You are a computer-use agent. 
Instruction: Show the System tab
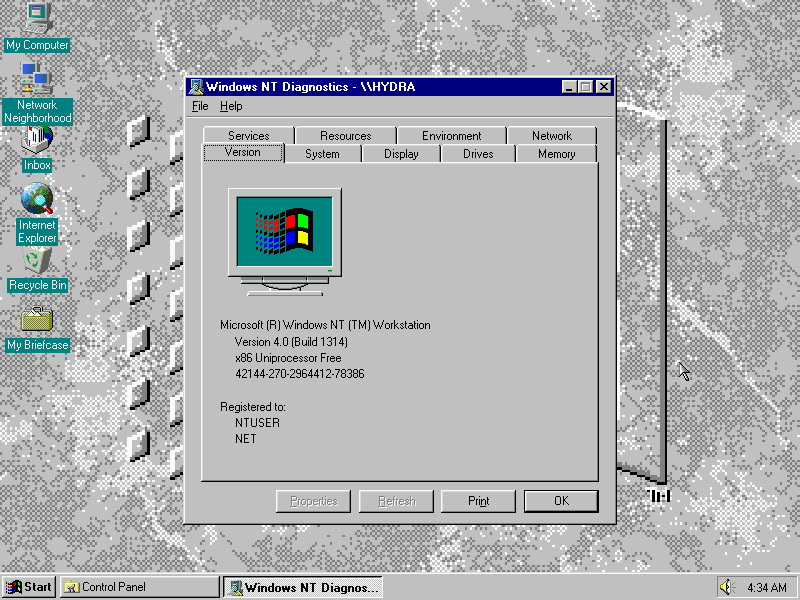322,154
